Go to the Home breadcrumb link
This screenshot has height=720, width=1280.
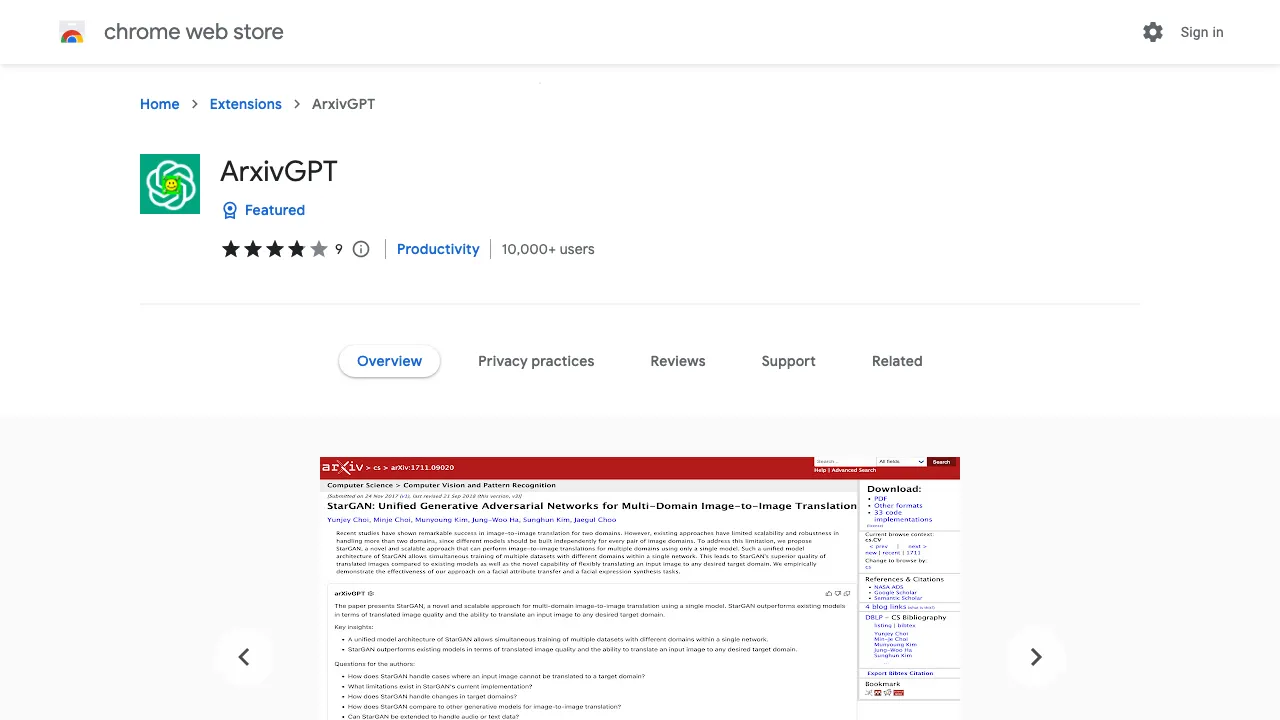point(160,104)
